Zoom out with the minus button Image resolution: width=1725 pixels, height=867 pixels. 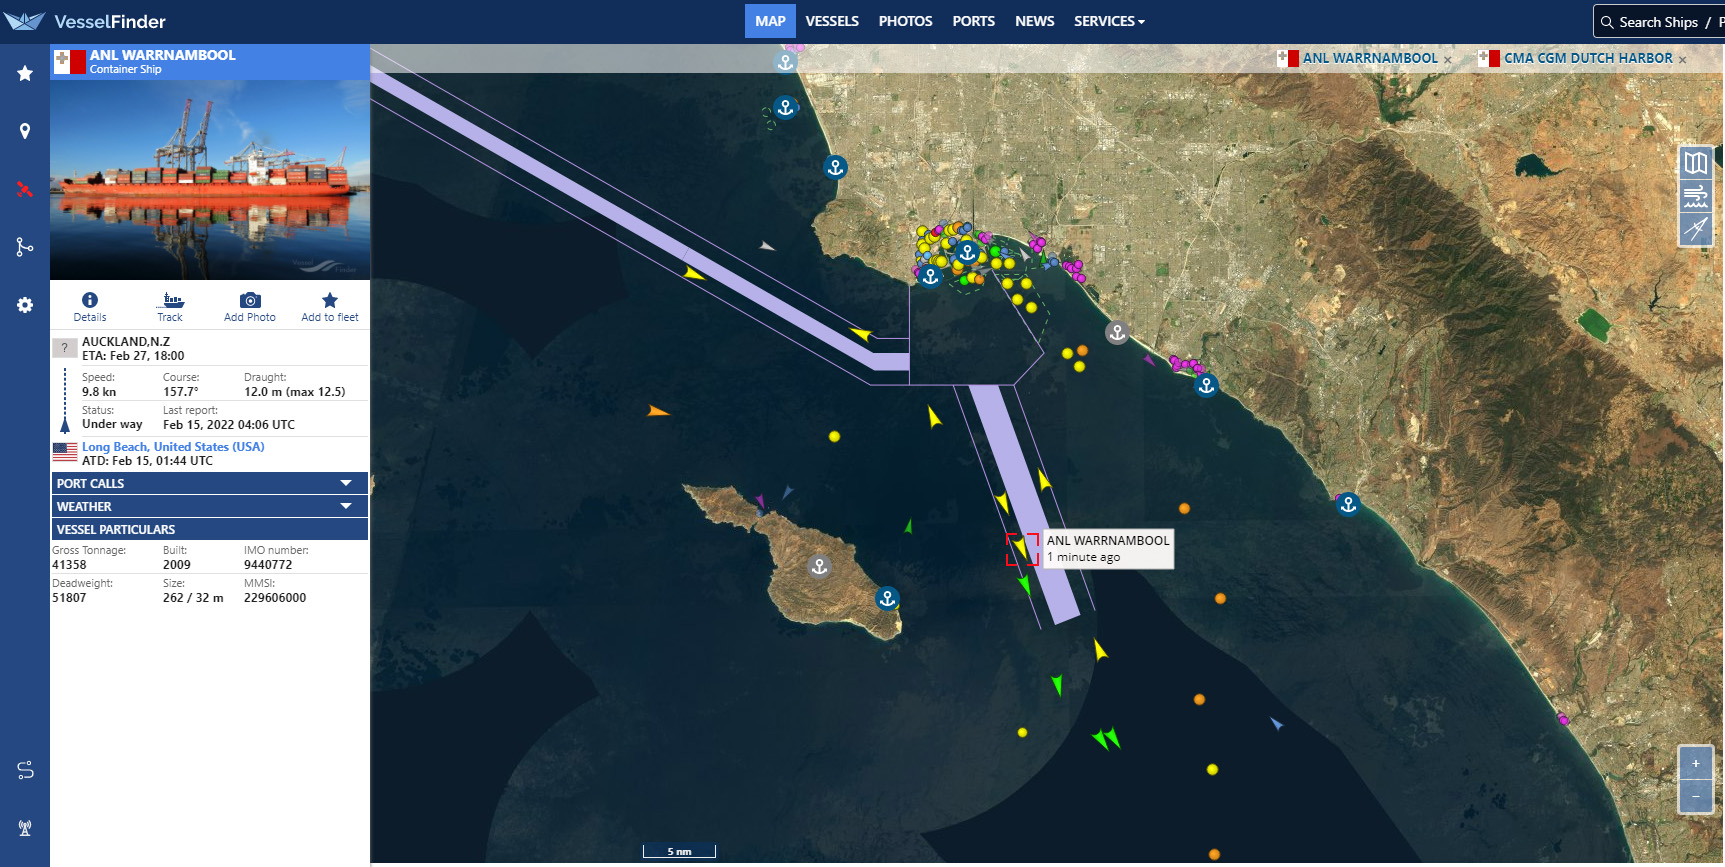1696,796
